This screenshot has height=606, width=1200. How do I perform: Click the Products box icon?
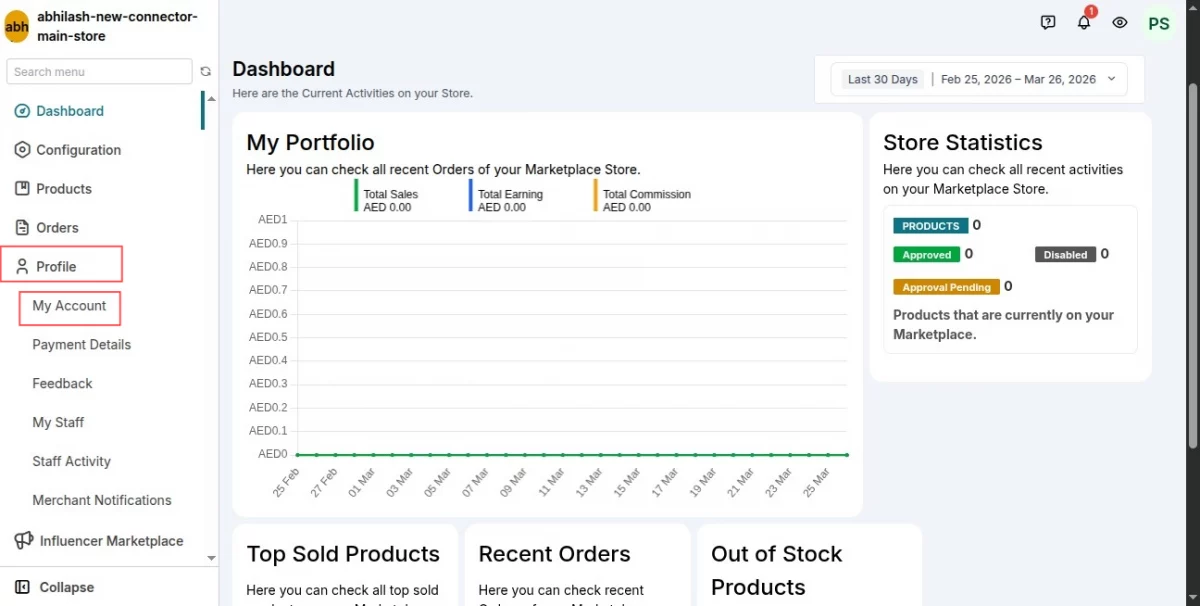pyautogui.click(x=22, y=189)
